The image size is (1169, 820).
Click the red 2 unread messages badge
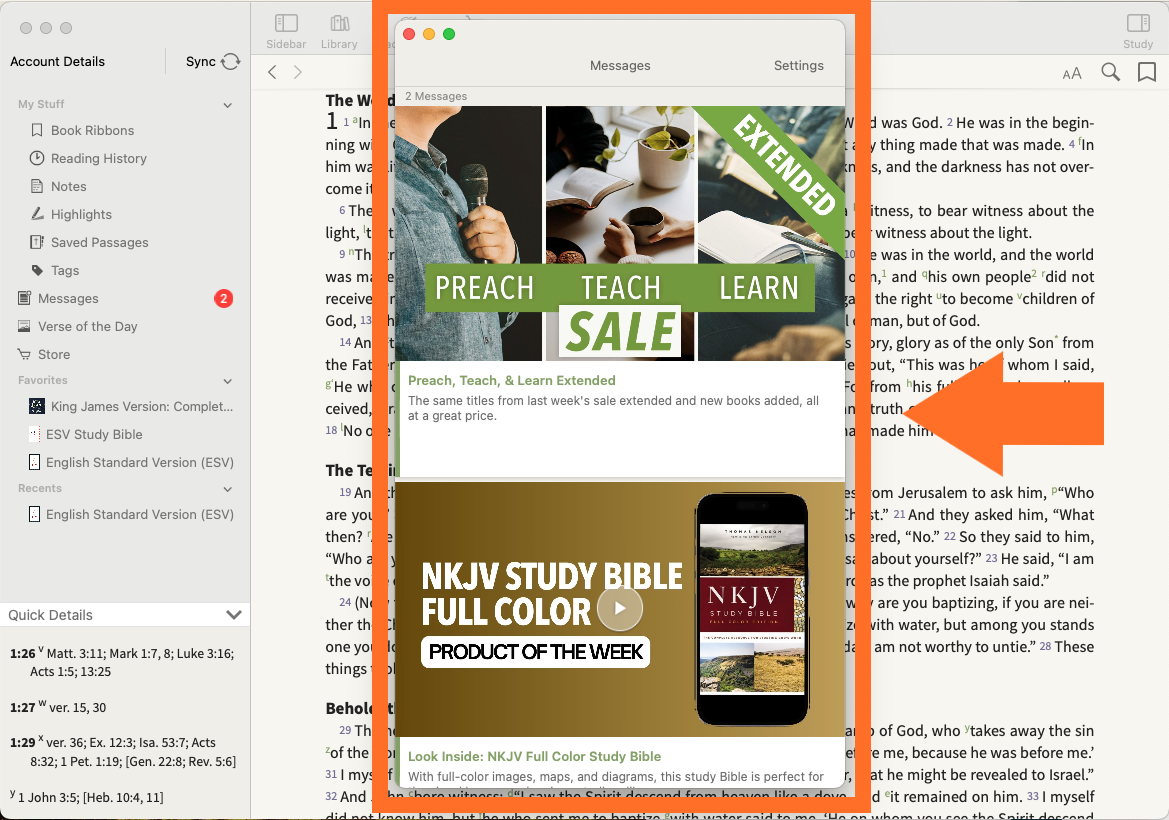click(x=224, y=298)
